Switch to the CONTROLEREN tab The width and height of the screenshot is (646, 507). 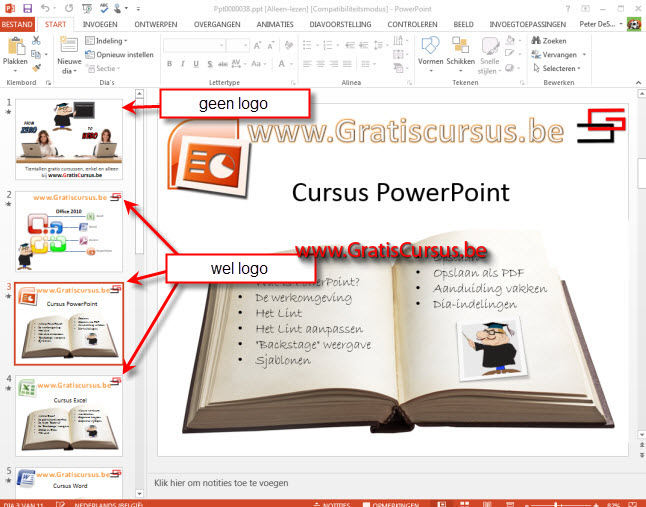[412, 24]
